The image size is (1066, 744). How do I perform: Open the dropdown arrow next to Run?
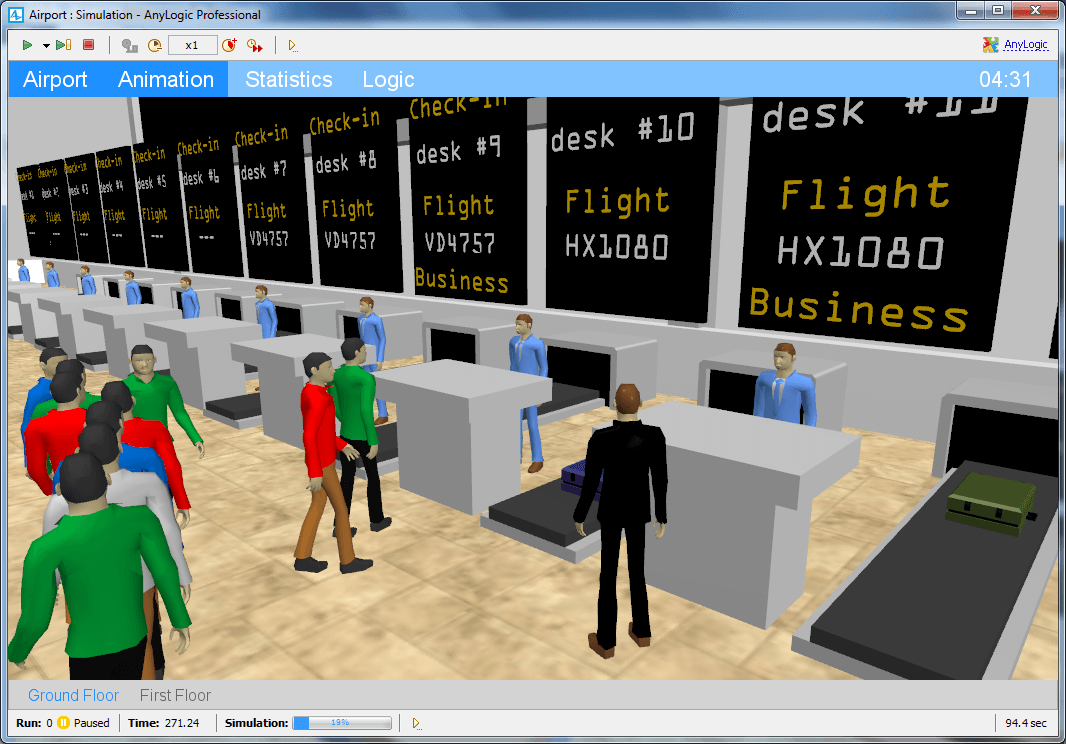pyautogui.click(x=46, y=46)
